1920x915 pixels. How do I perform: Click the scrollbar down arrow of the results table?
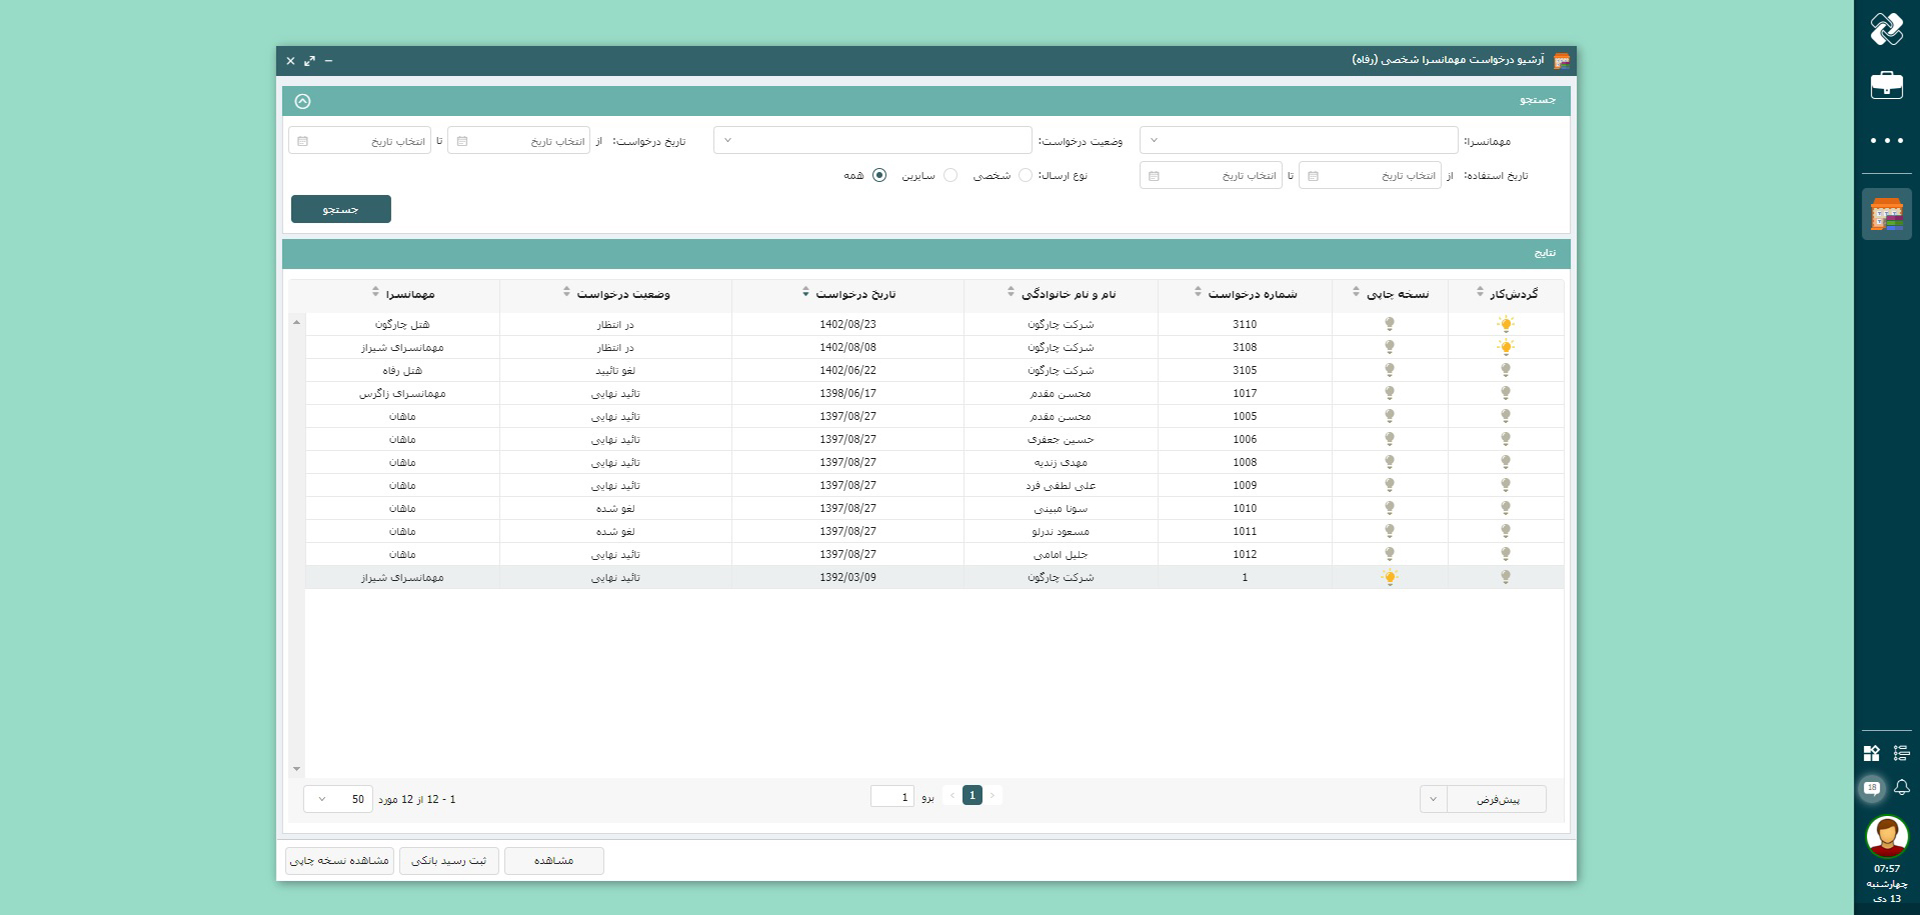click(x=297, y=769)
